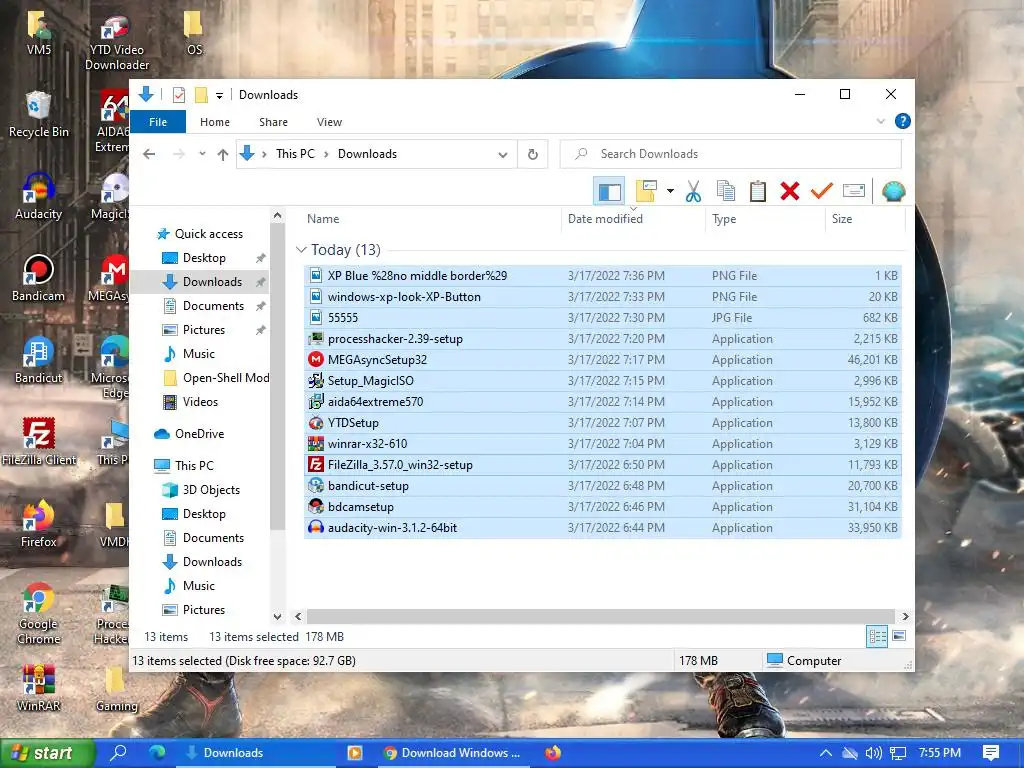Click the Firefox icon on taskbar
This screenshot has width=1024, height=768.
(553, 753)
